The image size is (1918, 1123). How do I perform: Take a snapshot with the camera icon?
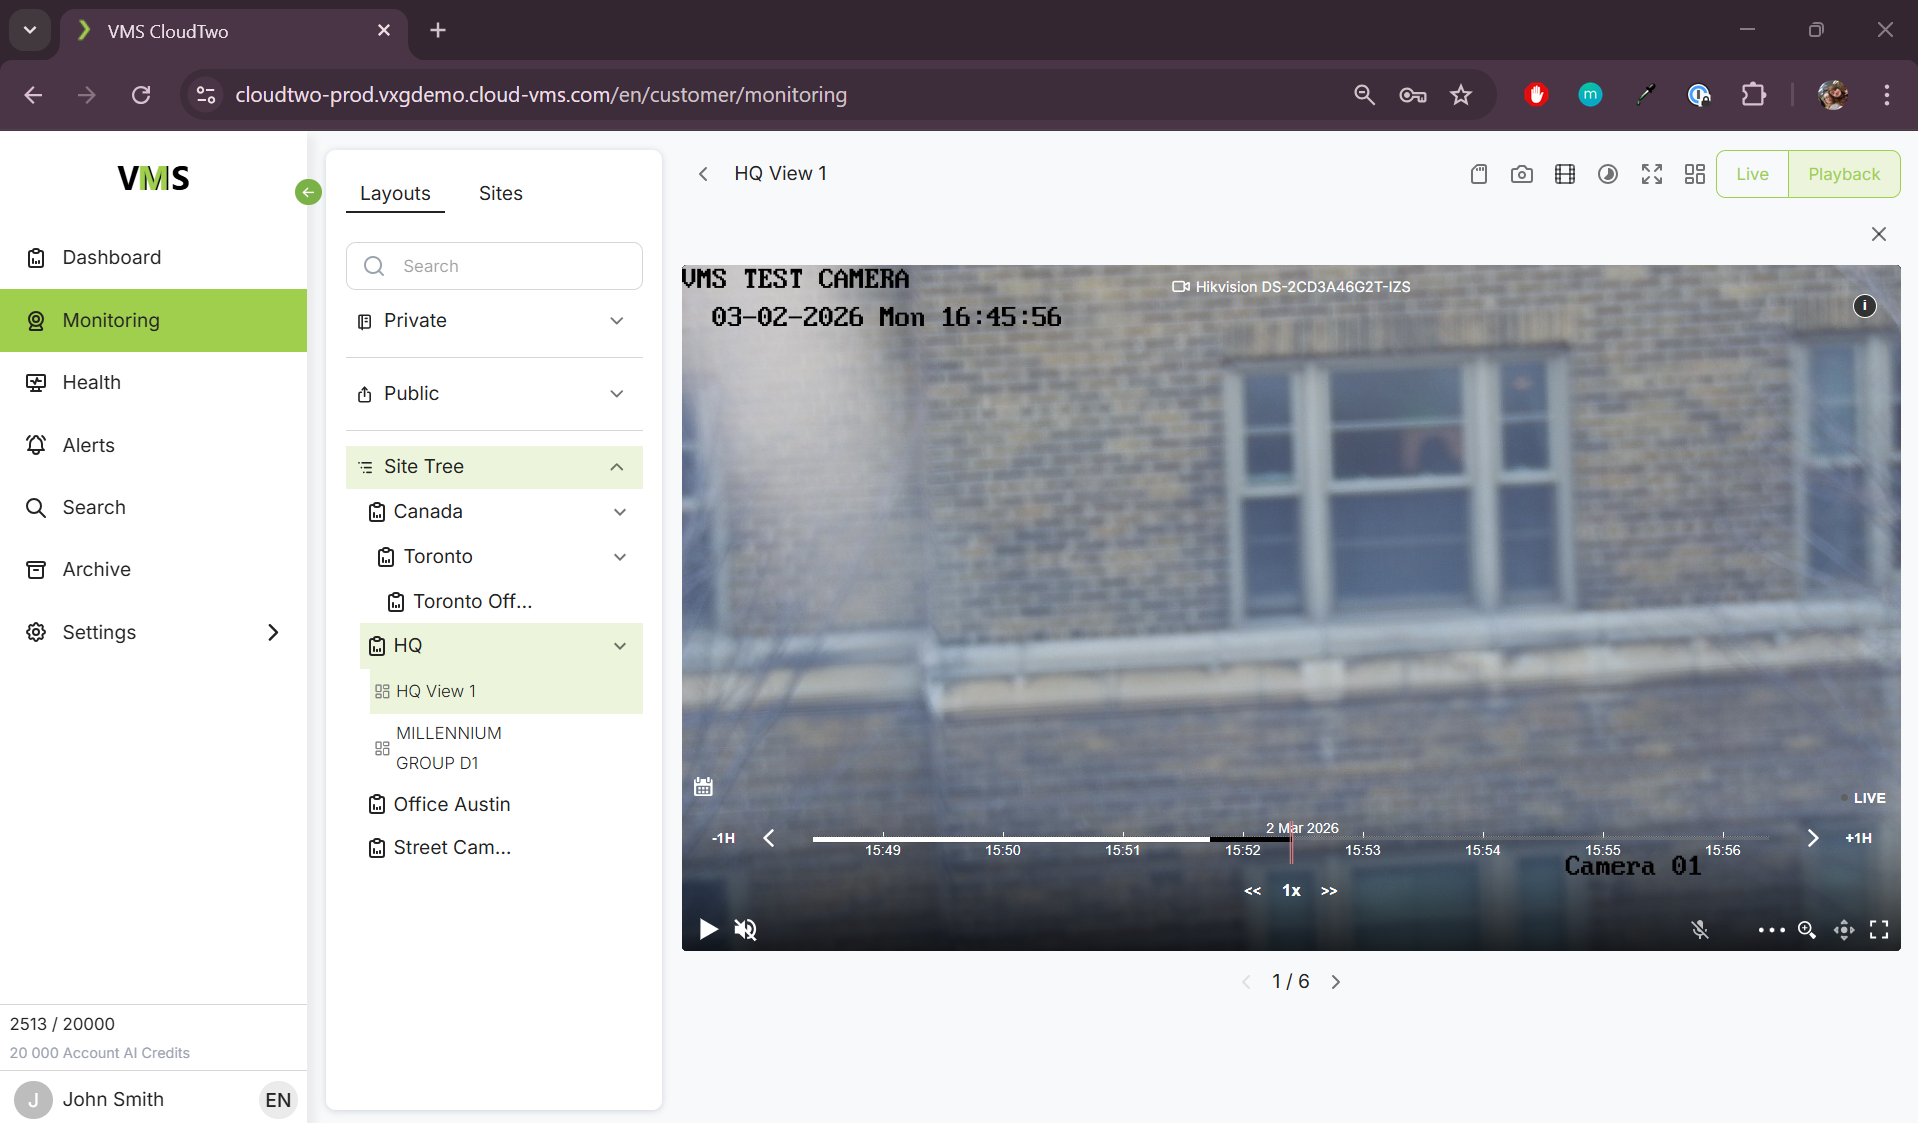(1521, 174)
